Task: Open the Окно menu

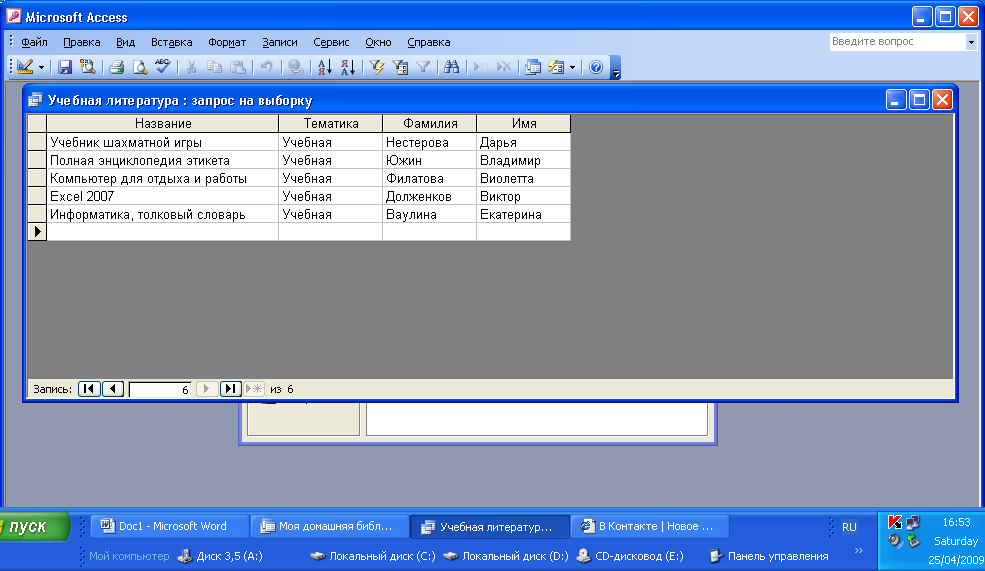Action: tap(378, 42)
